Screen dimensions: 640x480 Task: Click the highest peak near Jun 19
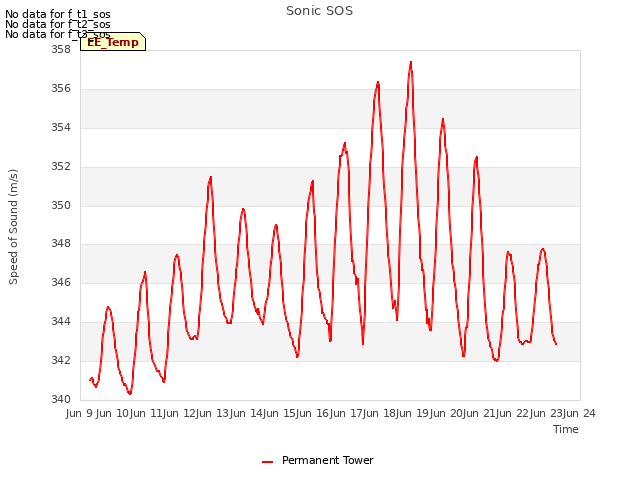411,62
